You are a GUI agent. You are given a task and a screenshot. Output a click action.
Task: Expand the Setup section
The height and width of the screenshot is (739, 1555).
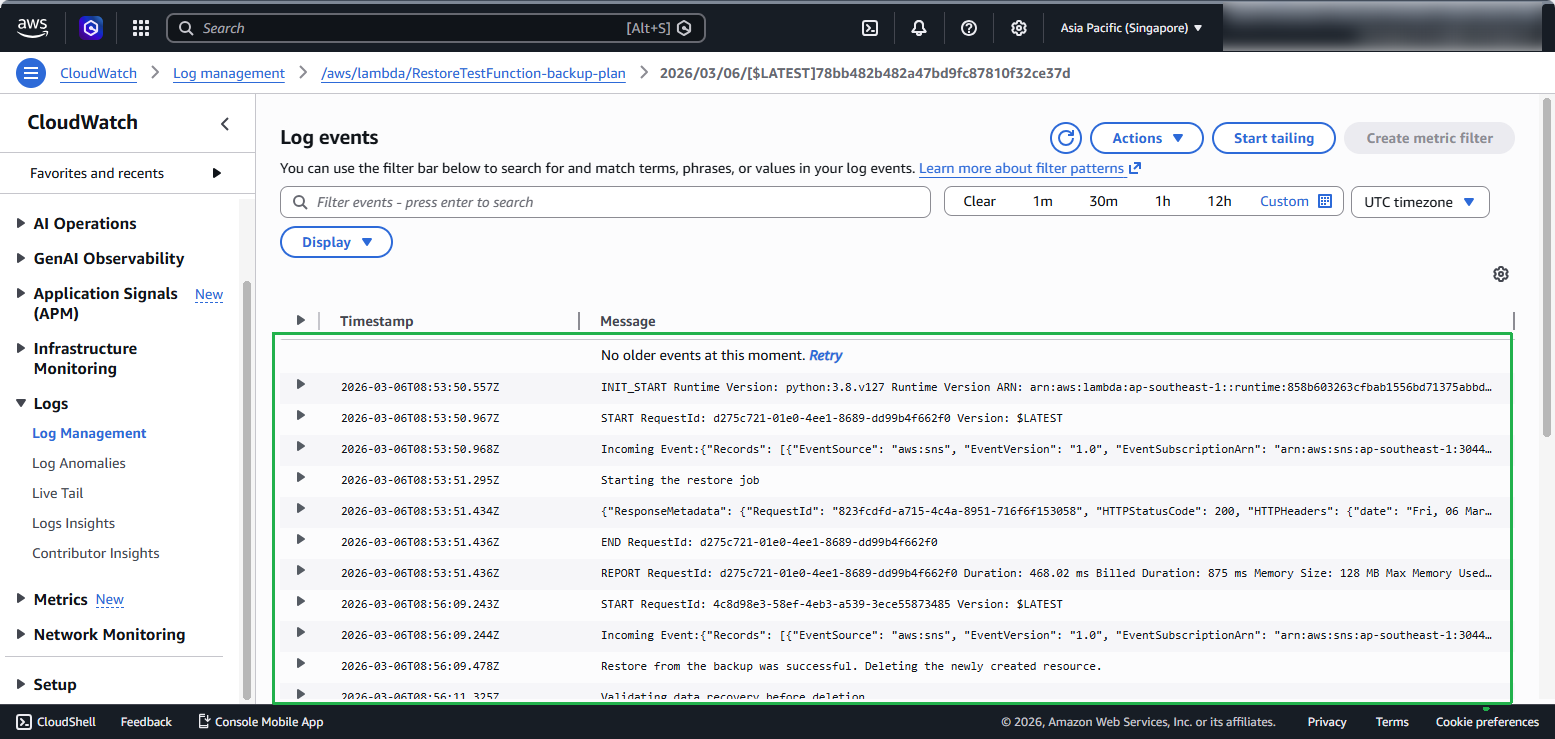[x=22, y=684]
